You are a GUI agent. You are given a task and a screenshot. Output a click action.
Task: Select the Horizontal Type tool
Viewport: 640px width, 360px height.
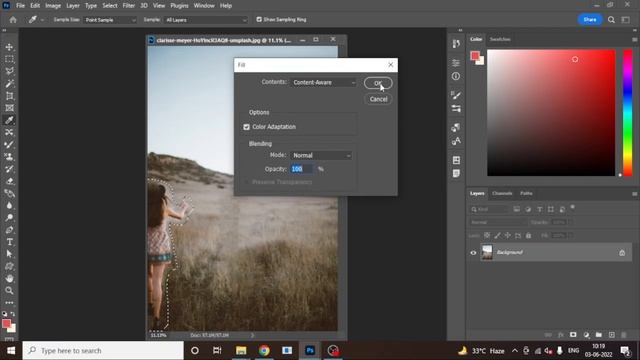9,242
